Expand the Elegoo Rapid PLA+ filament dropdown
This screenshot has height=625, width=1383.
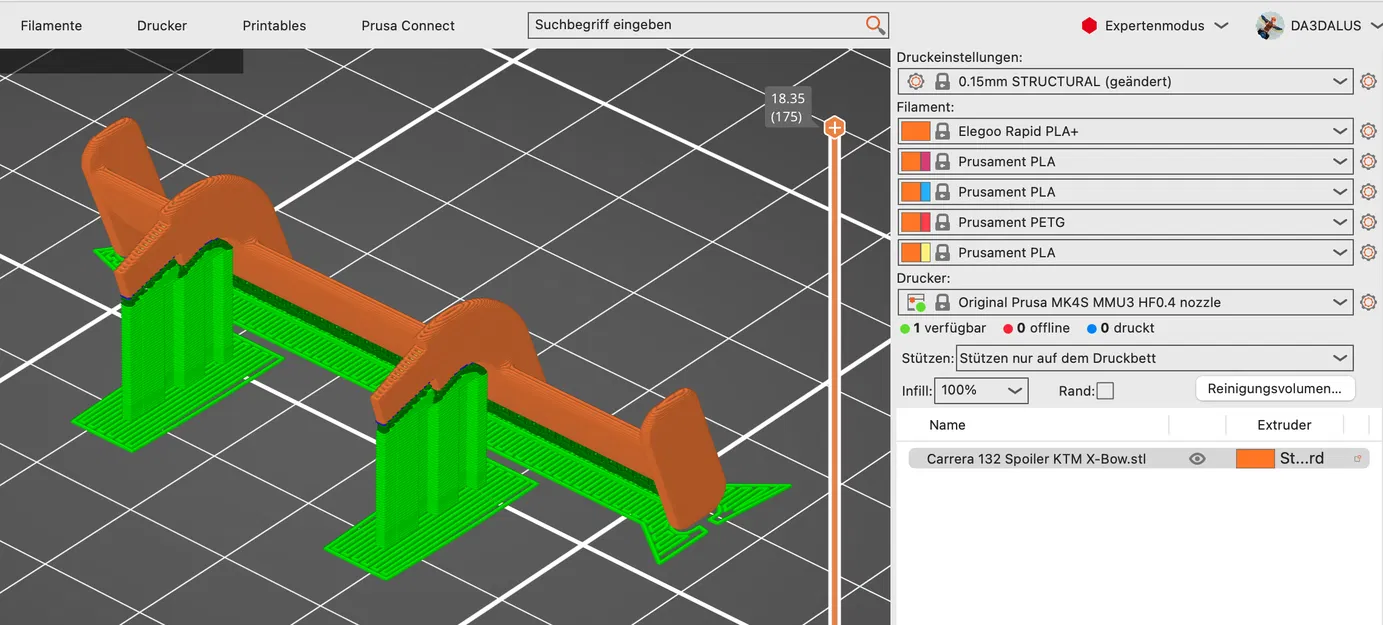[x=1340, y=131]
